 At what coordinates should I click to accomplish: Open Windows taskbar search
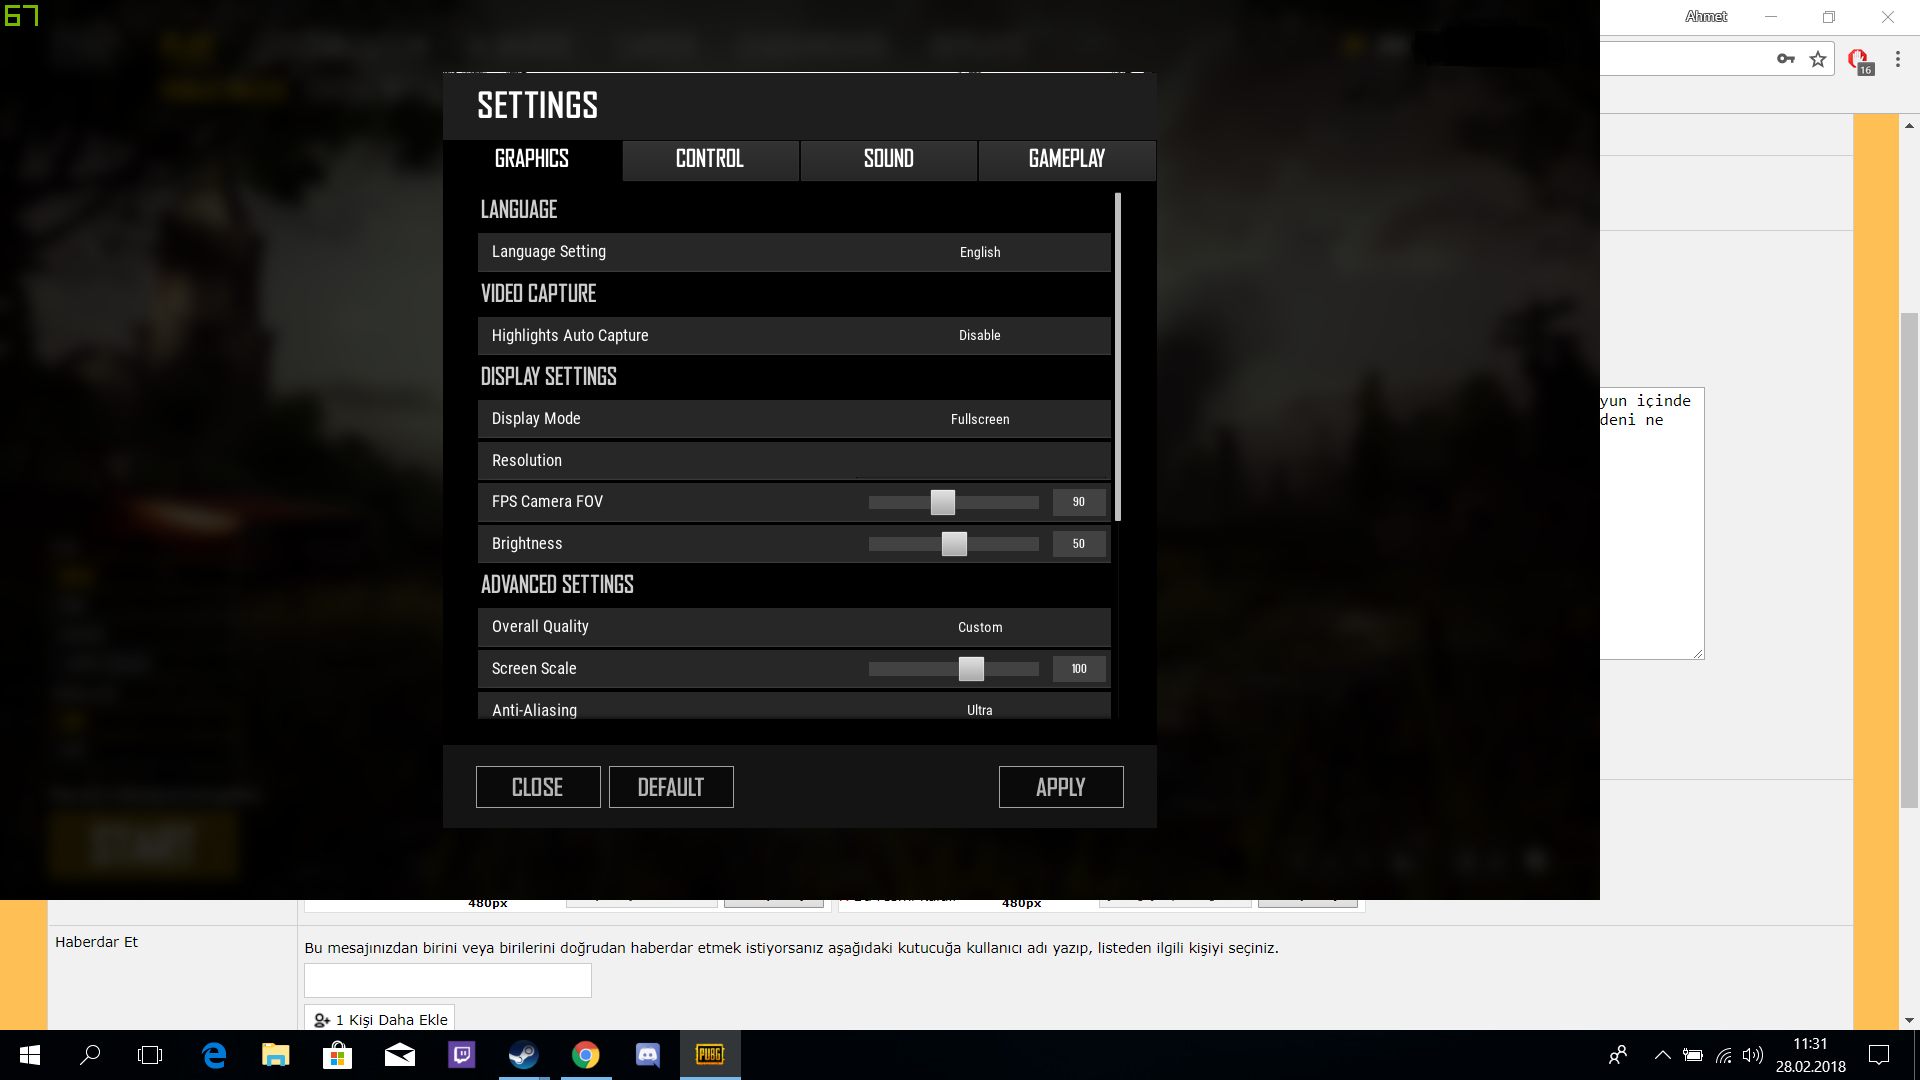tap(90, 1055)
